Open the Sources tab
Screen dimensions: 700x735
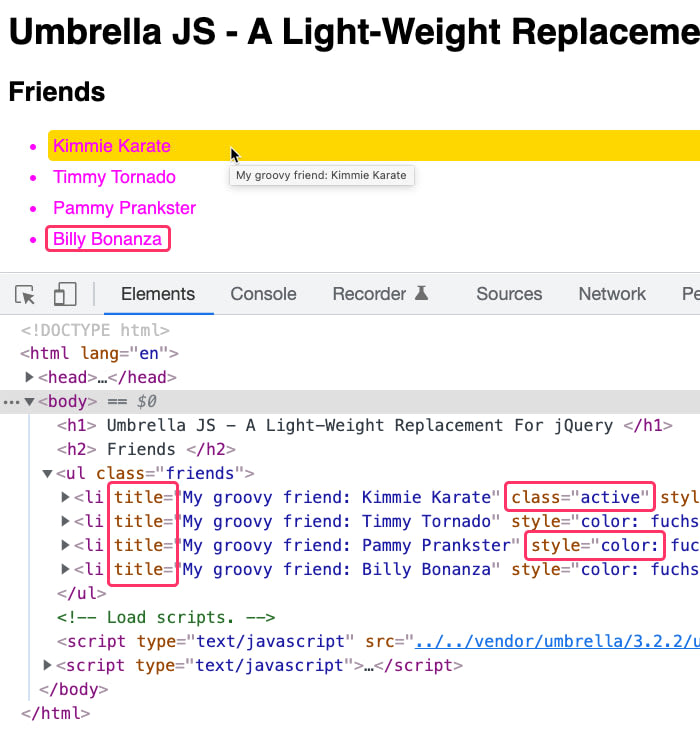(x=509, y=294)
